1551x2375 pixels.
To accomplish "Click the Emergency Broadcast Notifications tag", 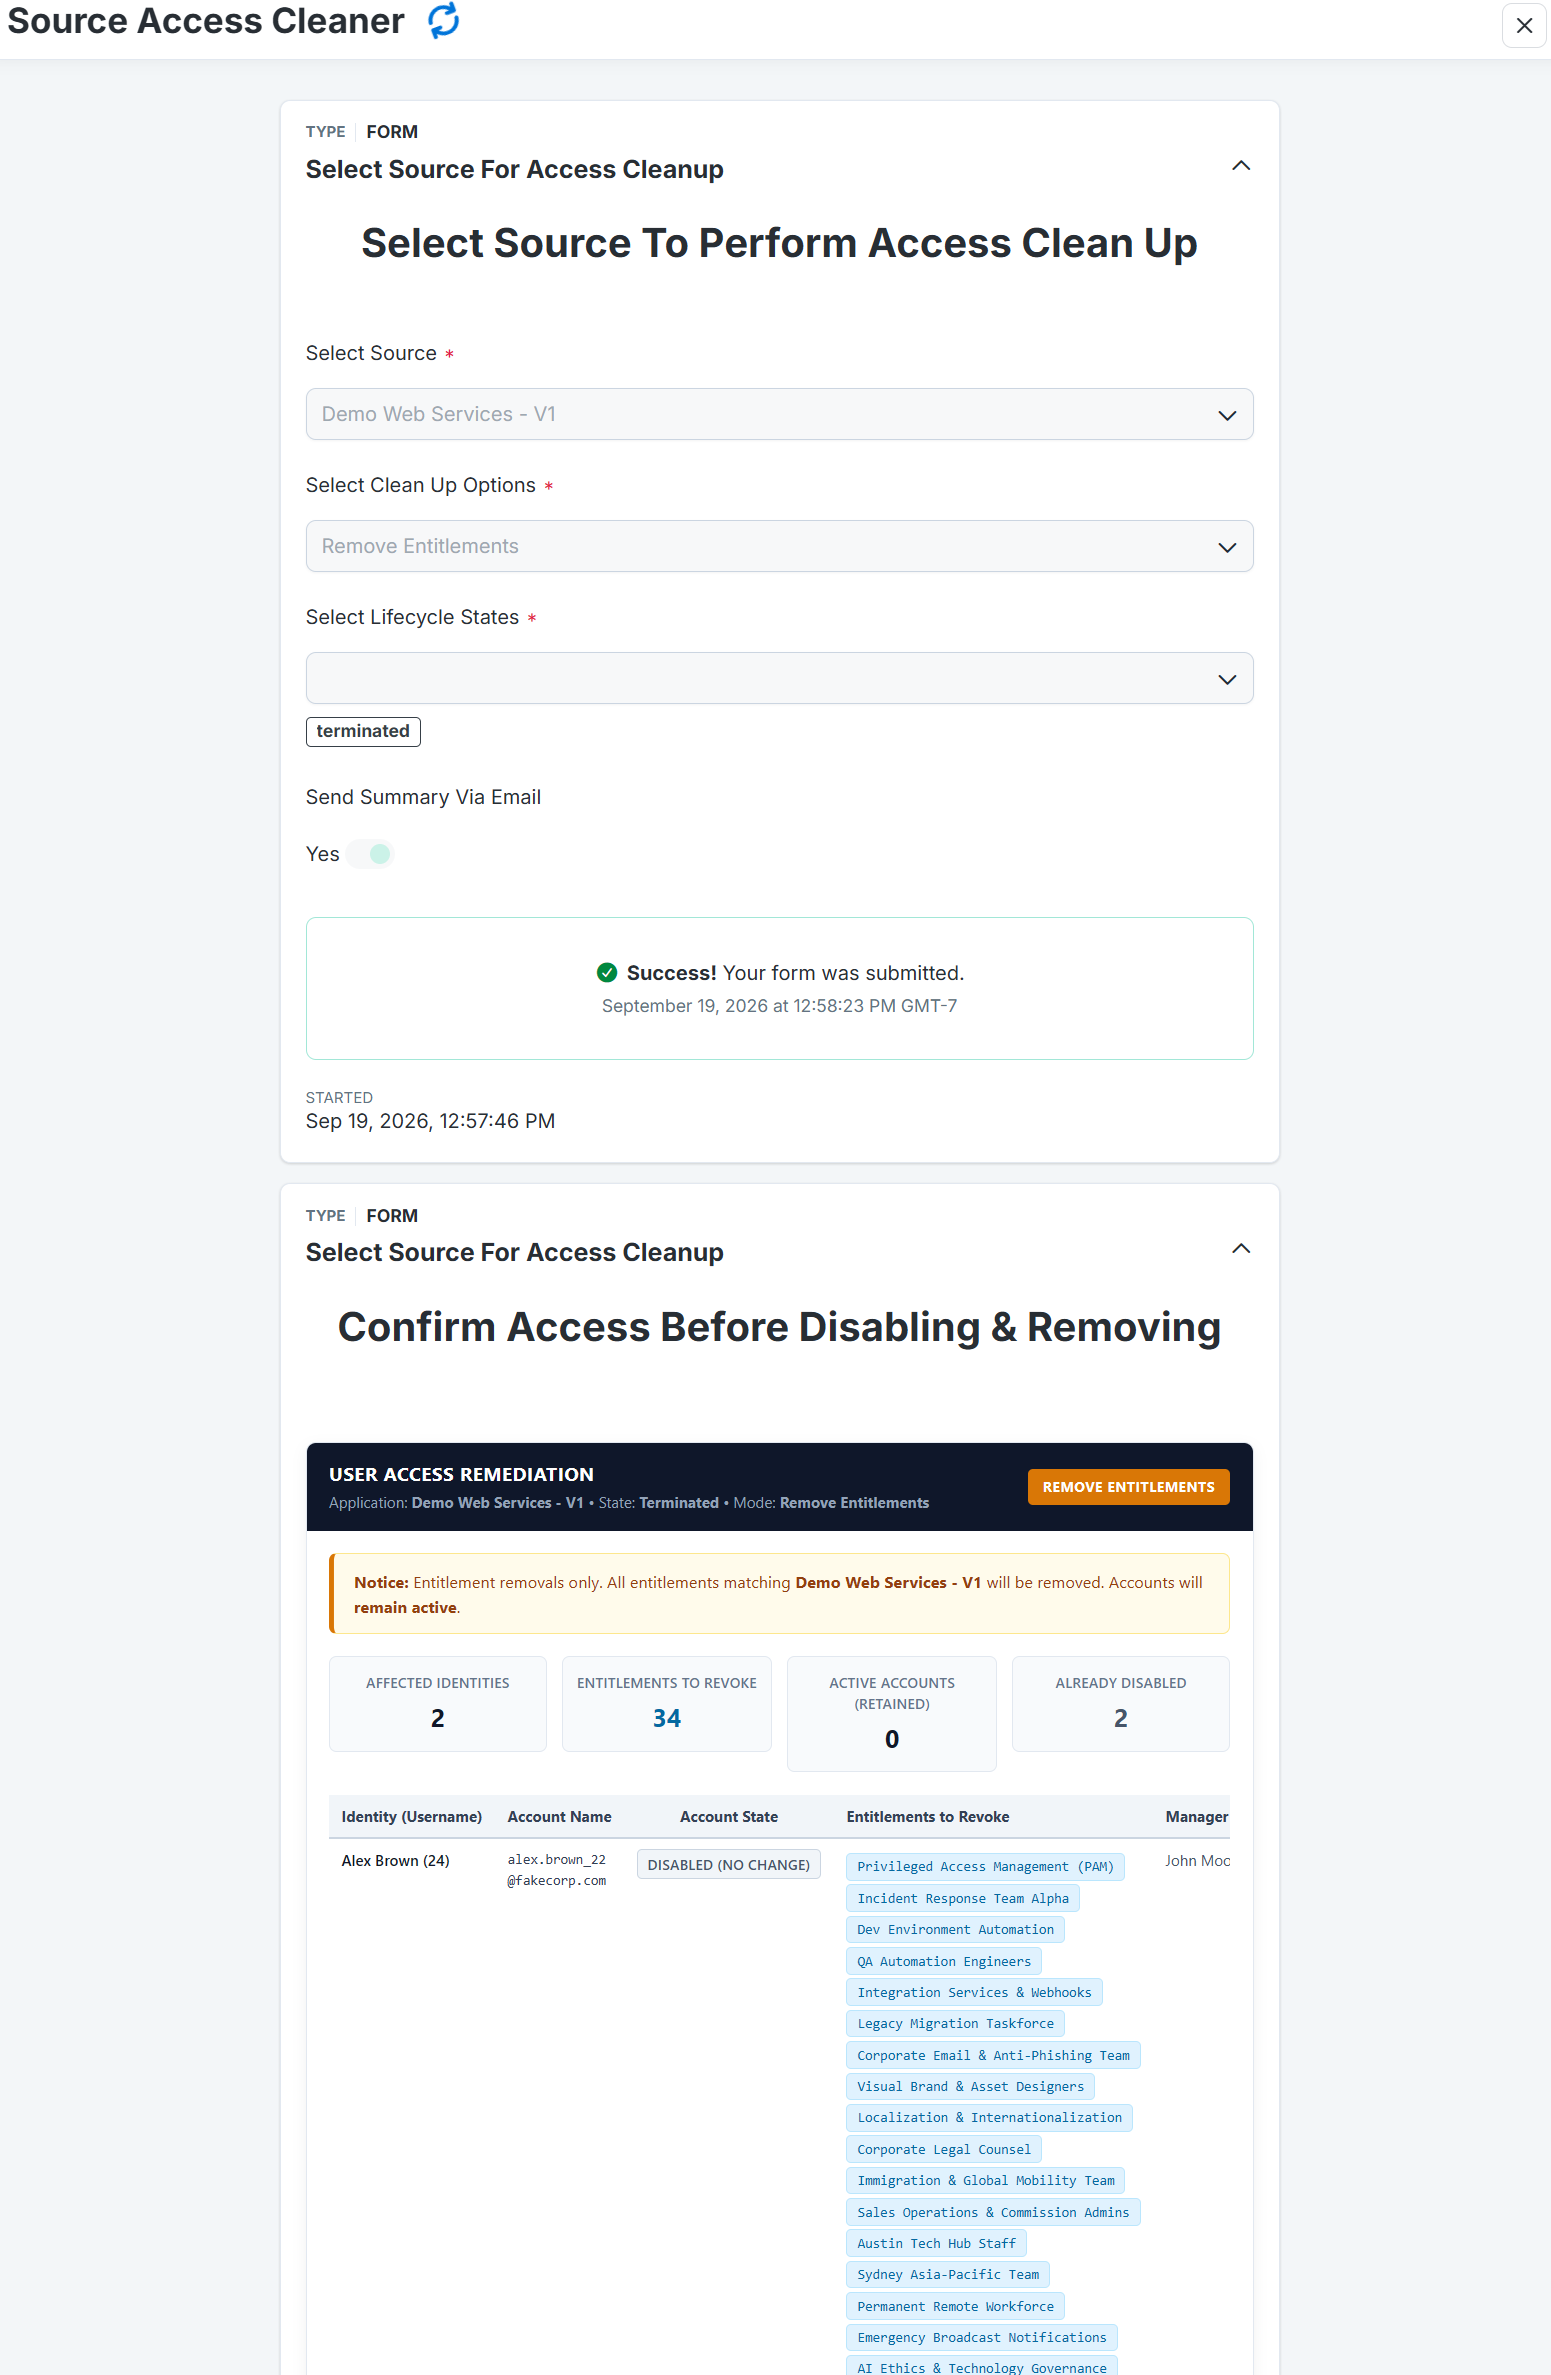I will 981,2337.
